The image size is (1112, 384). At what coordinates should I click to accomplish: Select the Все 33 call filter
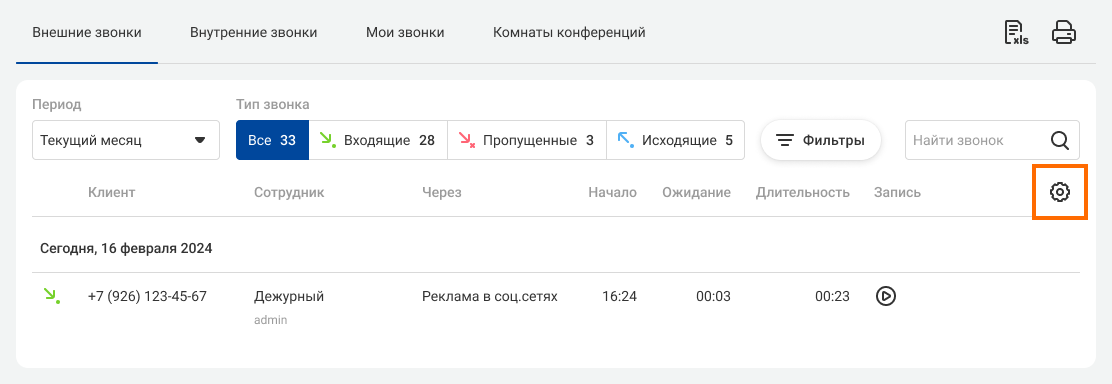272,140
